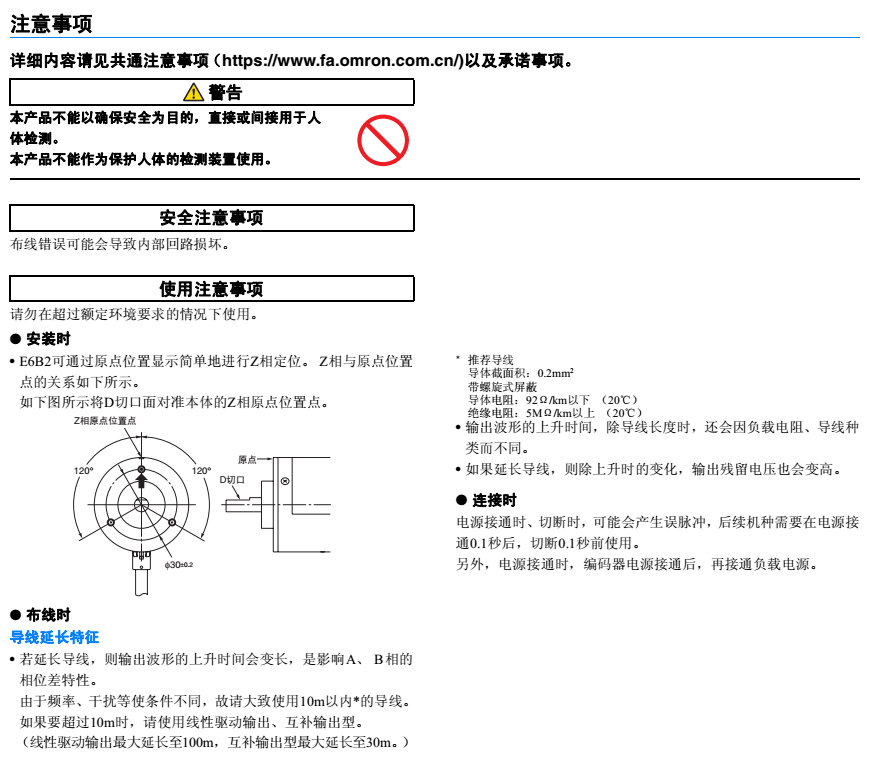Viewport: 878px width, 769px height.
Task: Click the yellow warning triangle icon
Action: point(194,93)
